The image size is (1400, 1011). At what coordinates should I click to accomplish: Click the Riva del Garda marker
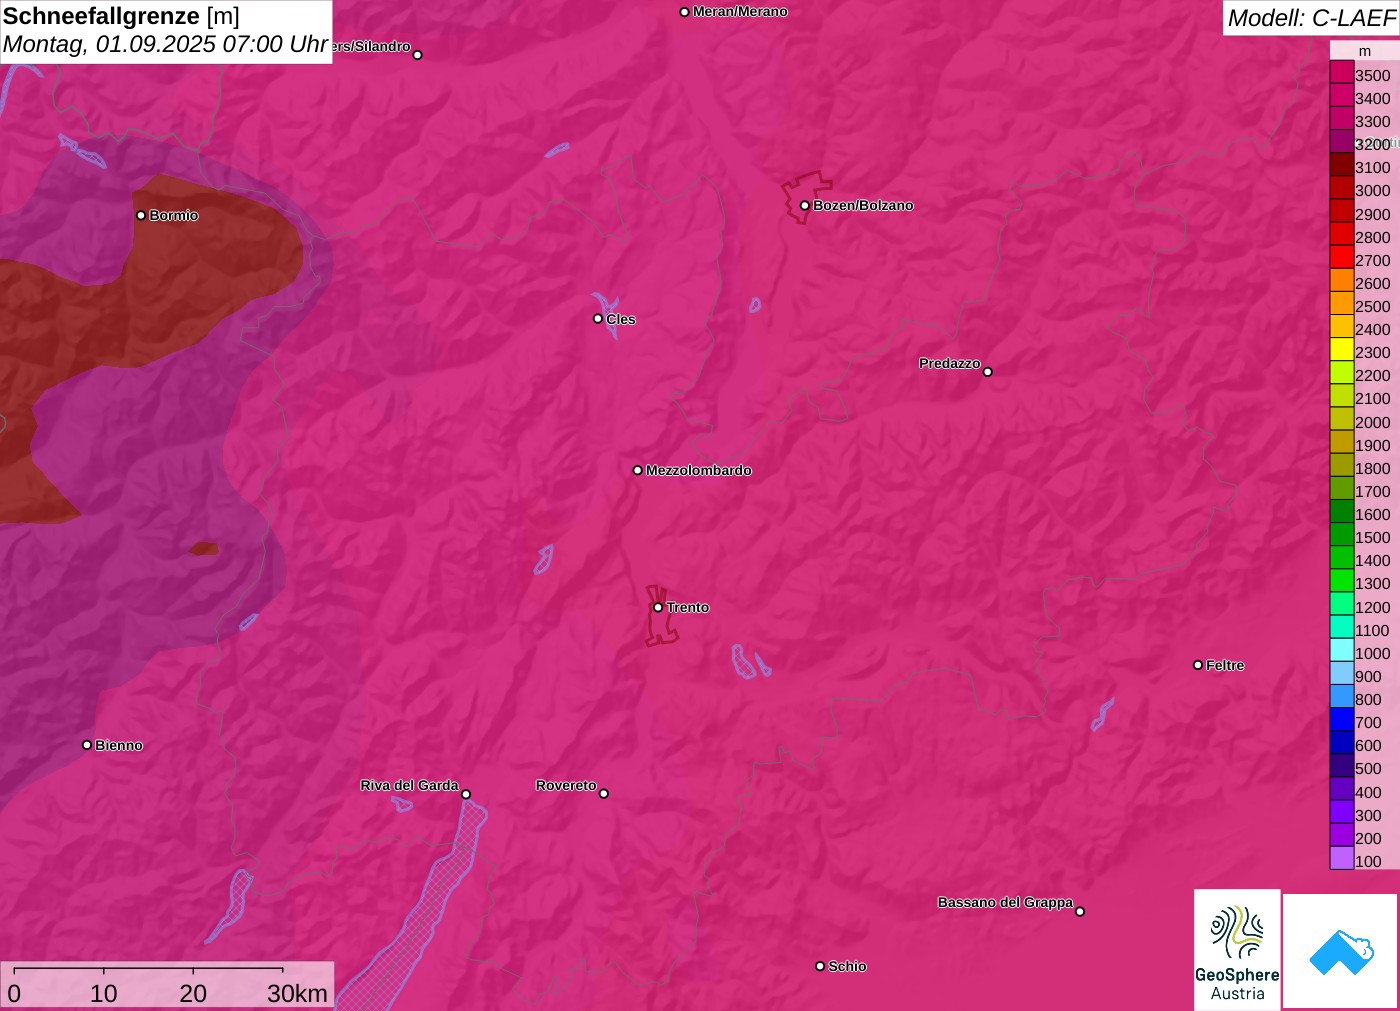tap(466, 794)
